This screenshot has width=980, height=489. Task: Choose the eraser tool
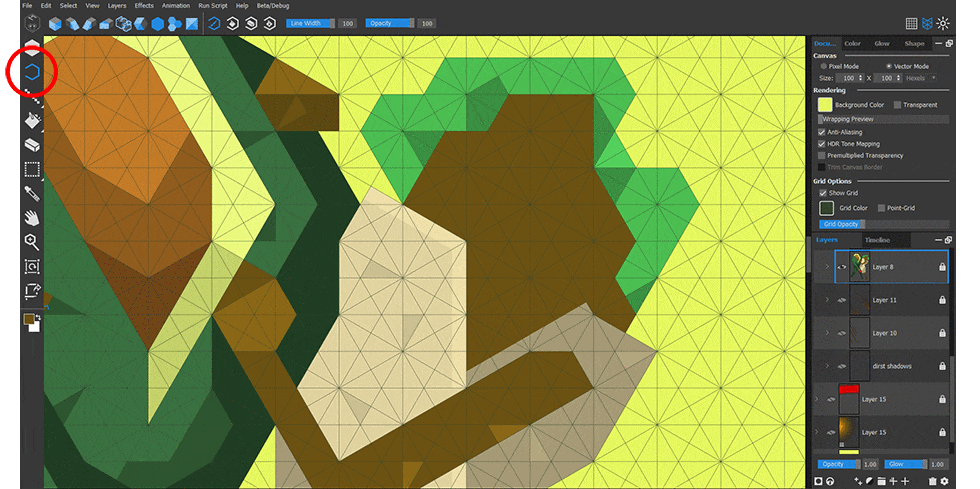pos(32,145)
